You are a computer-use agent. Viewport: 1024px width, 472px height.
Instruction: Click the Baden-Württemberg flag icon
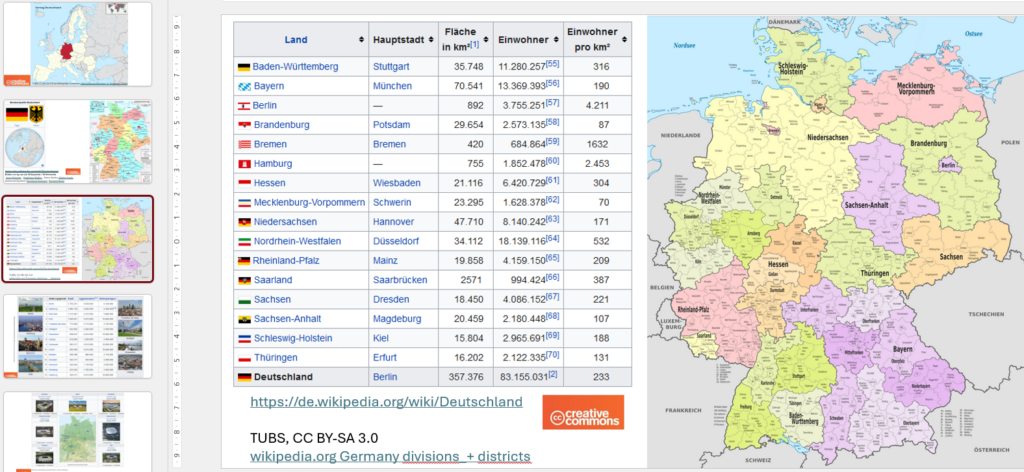[x=243, y=67]
